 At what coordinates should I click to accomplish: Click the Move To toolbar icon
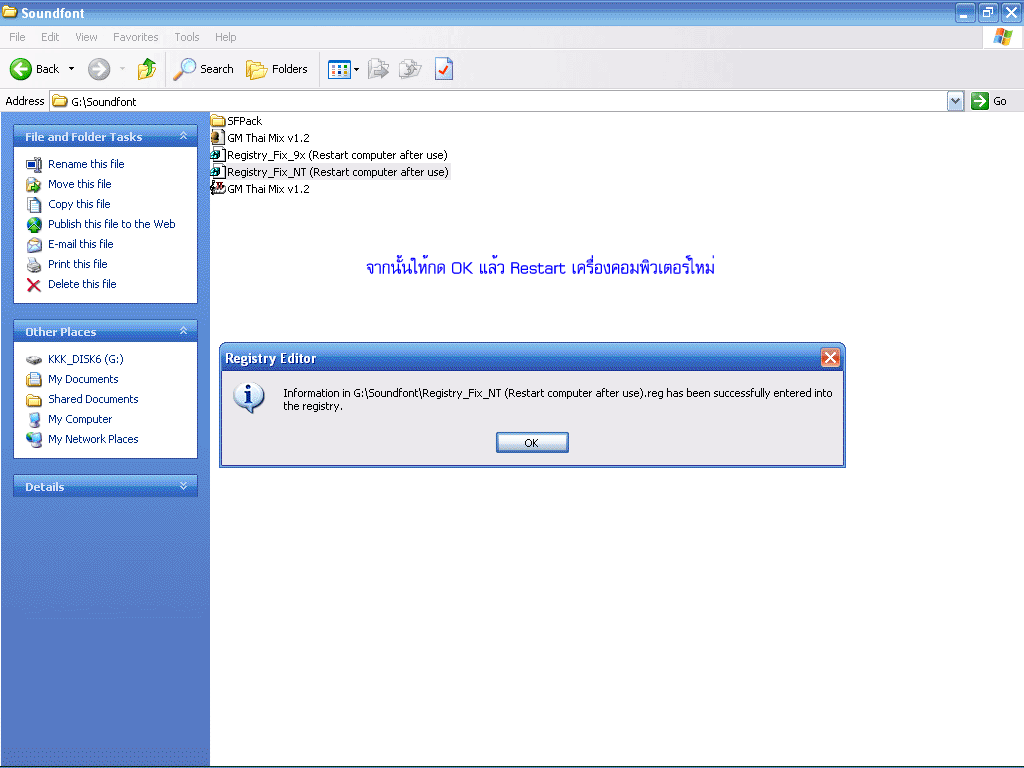pyautogui.click(x=378, y=69)
